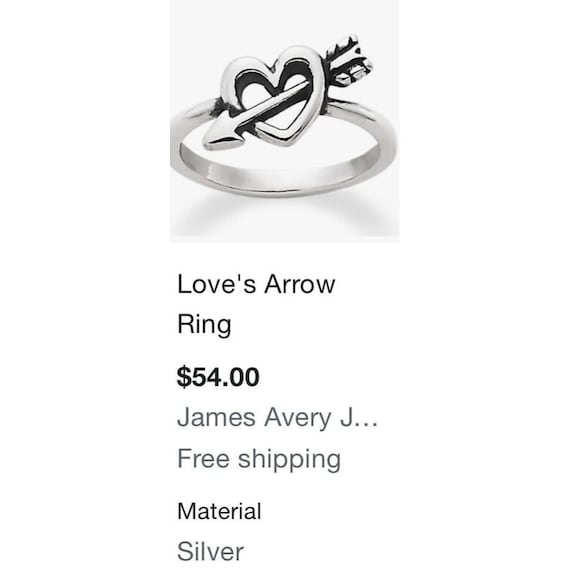Click the ring's shadow below the band

(x=284, y=214)
